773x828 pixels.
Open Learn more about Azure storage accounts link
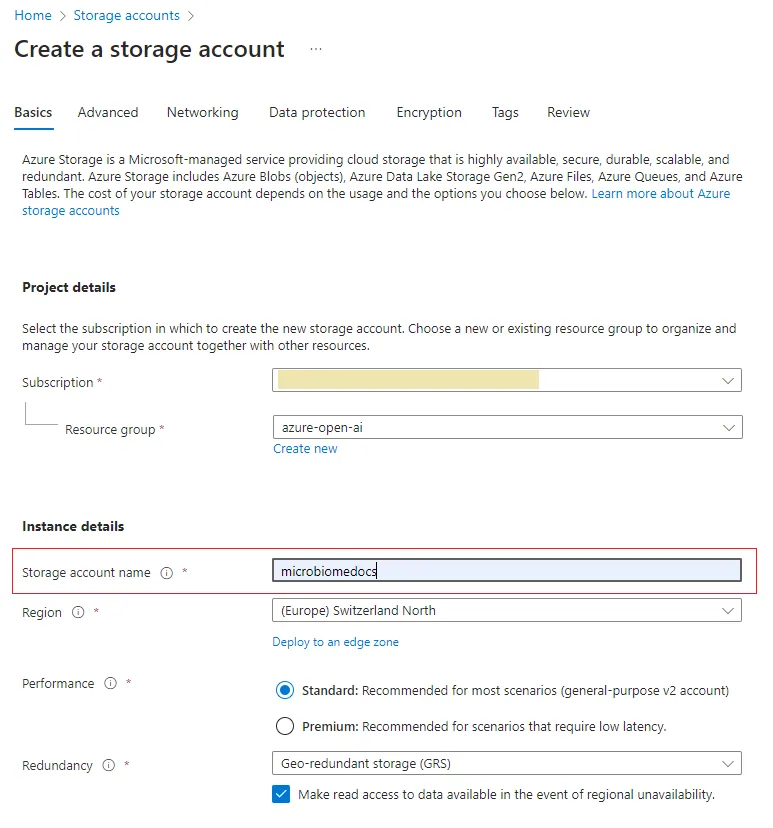click(x=661, y=194)
